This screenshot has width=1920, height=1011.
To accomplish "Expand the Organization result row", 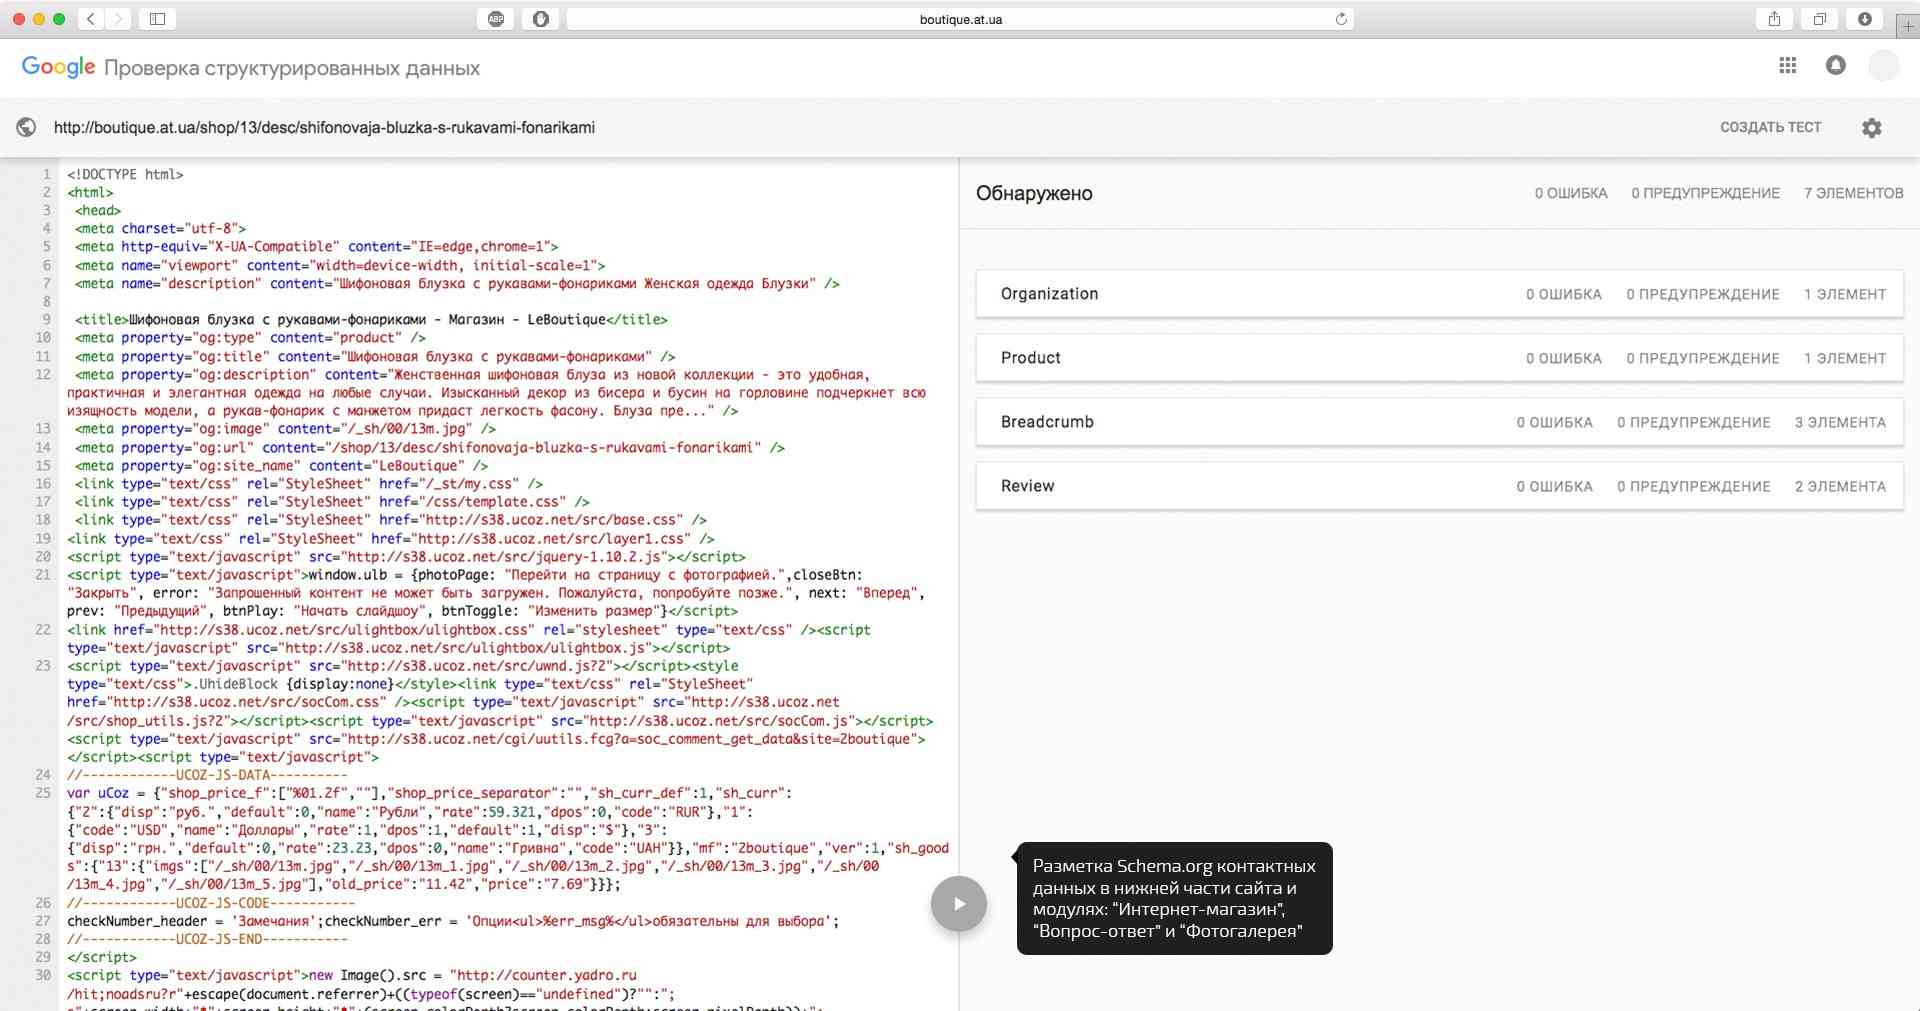I will click(x=1439, y=294).
